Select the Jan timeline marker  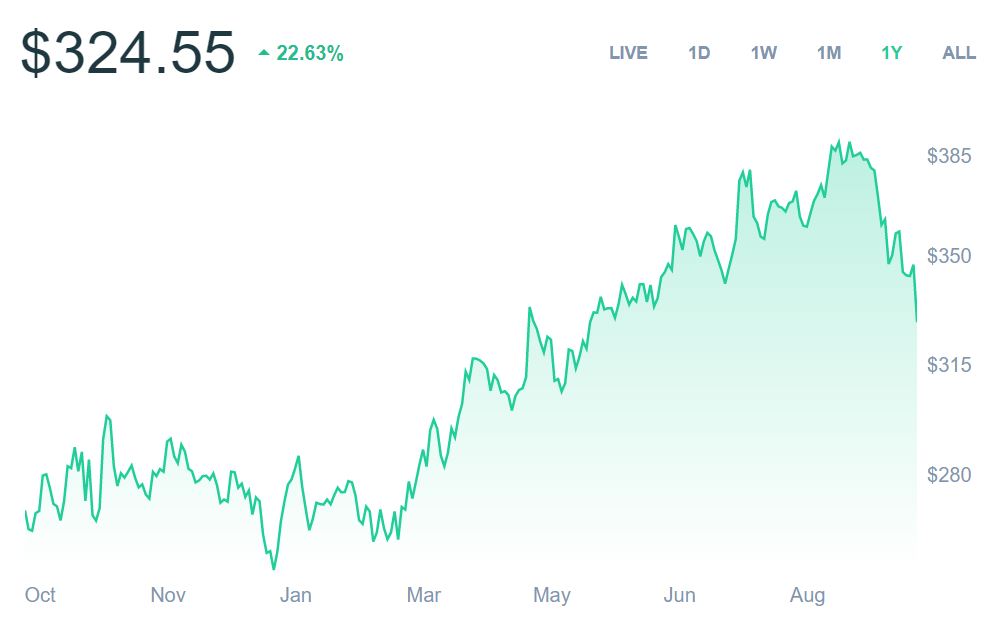(x=295, y=596)
